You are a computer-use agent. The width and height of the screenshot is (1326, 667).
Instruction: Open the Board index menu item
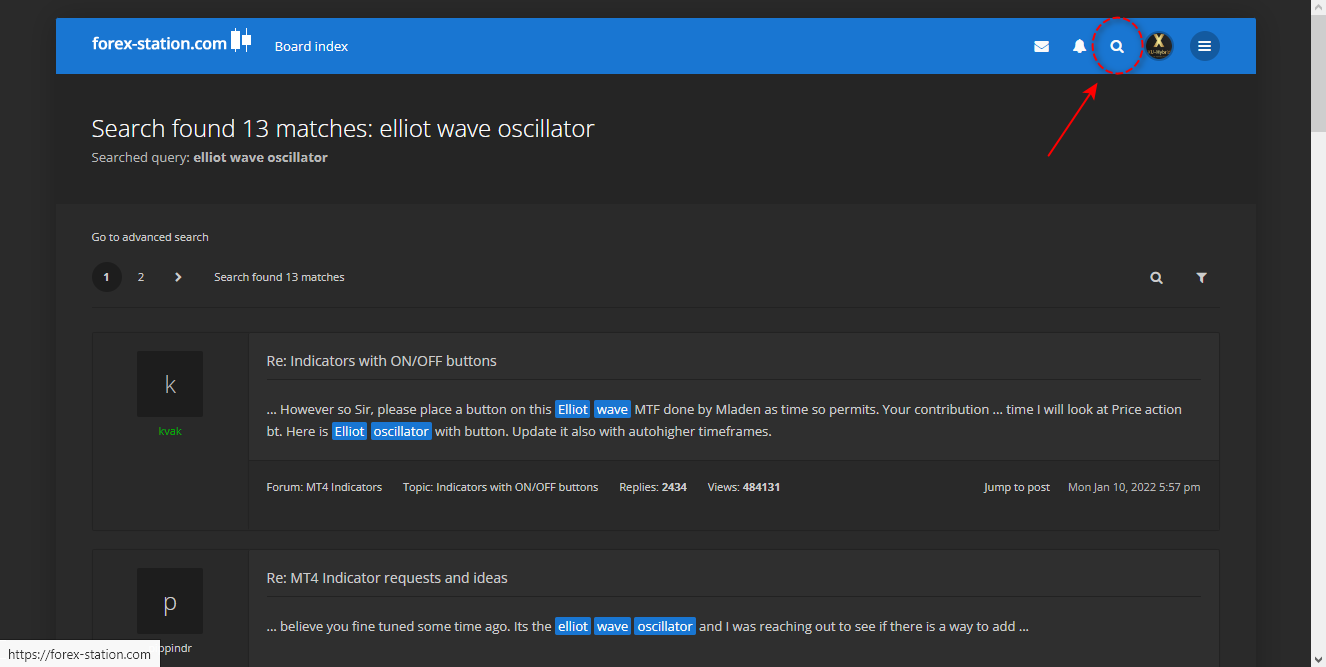coord(311,46)
